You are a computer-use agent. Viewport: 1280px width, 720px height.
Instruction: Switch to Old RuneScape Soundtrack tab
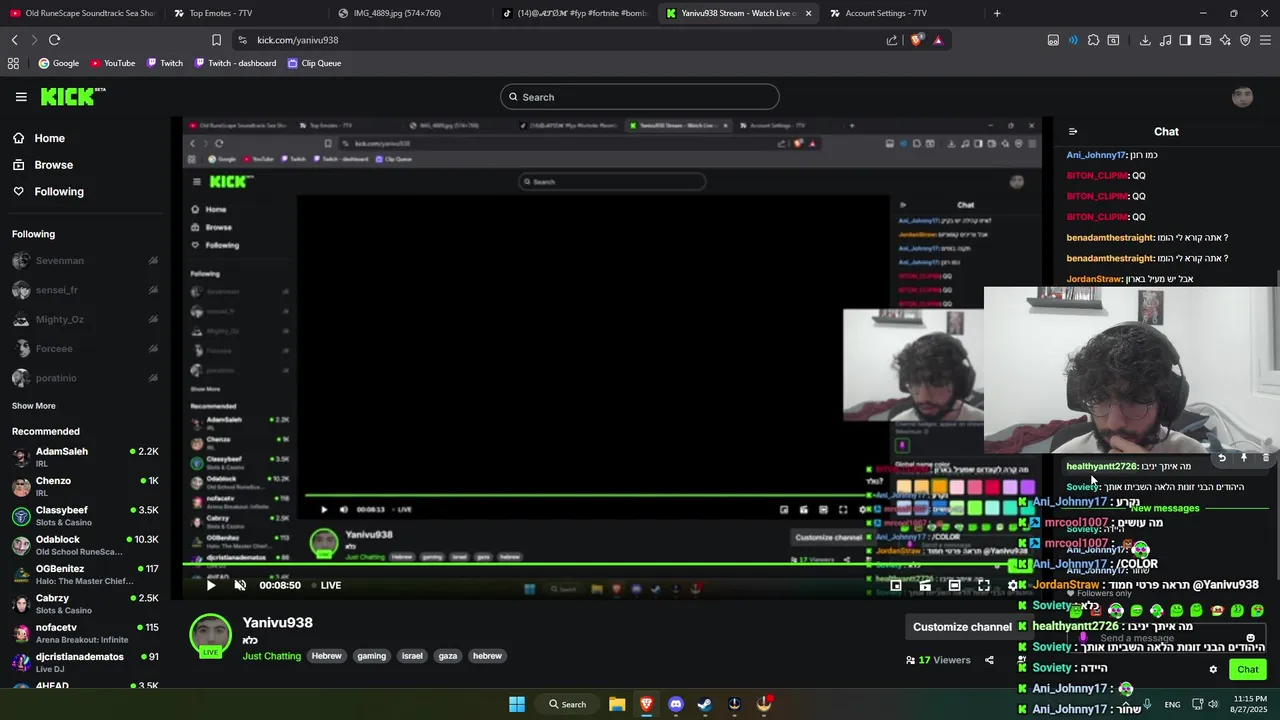(82, 13)
